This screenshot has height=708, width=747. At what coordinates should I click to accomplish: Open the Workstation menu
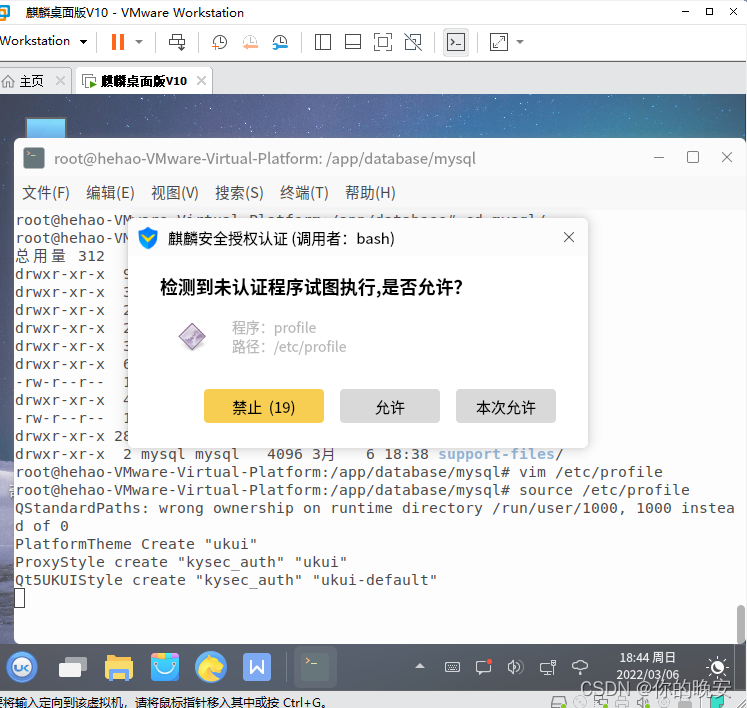coord(43,41)
